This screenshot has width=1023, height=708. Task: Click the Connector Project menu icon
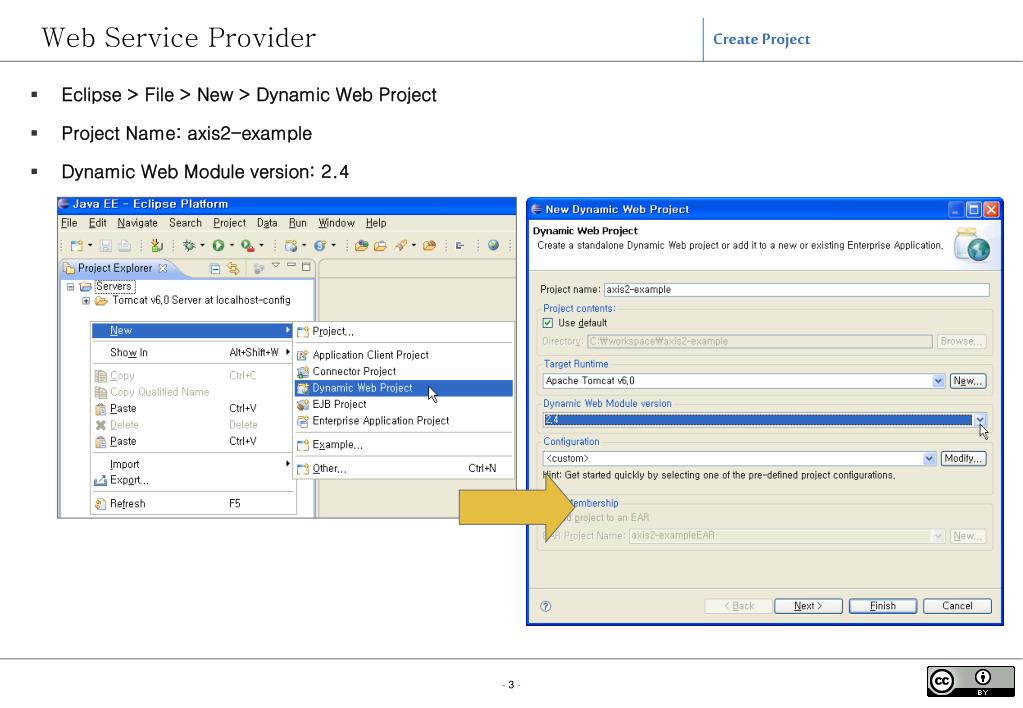tap(302, 371)
